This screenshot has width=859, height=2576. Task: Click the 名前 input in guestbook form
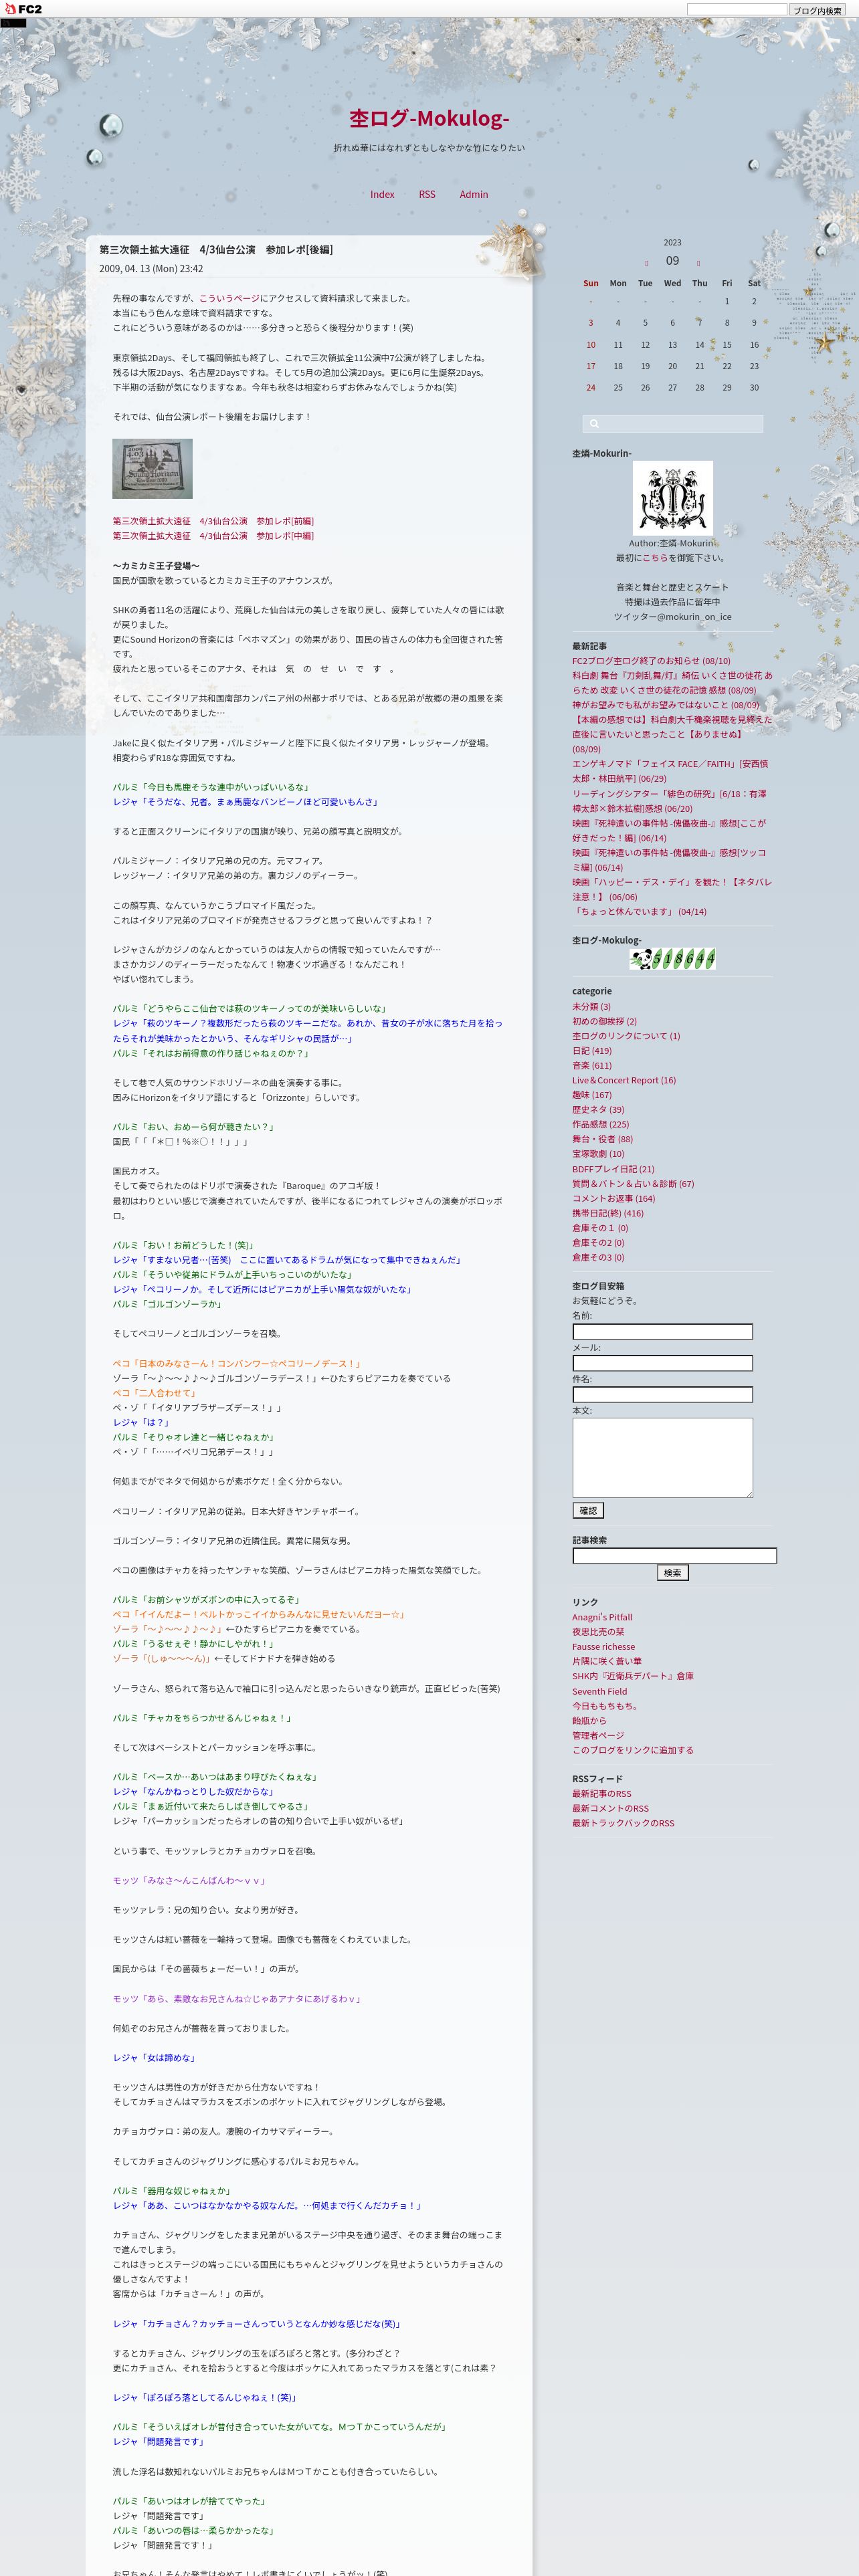coord(662,1332)
